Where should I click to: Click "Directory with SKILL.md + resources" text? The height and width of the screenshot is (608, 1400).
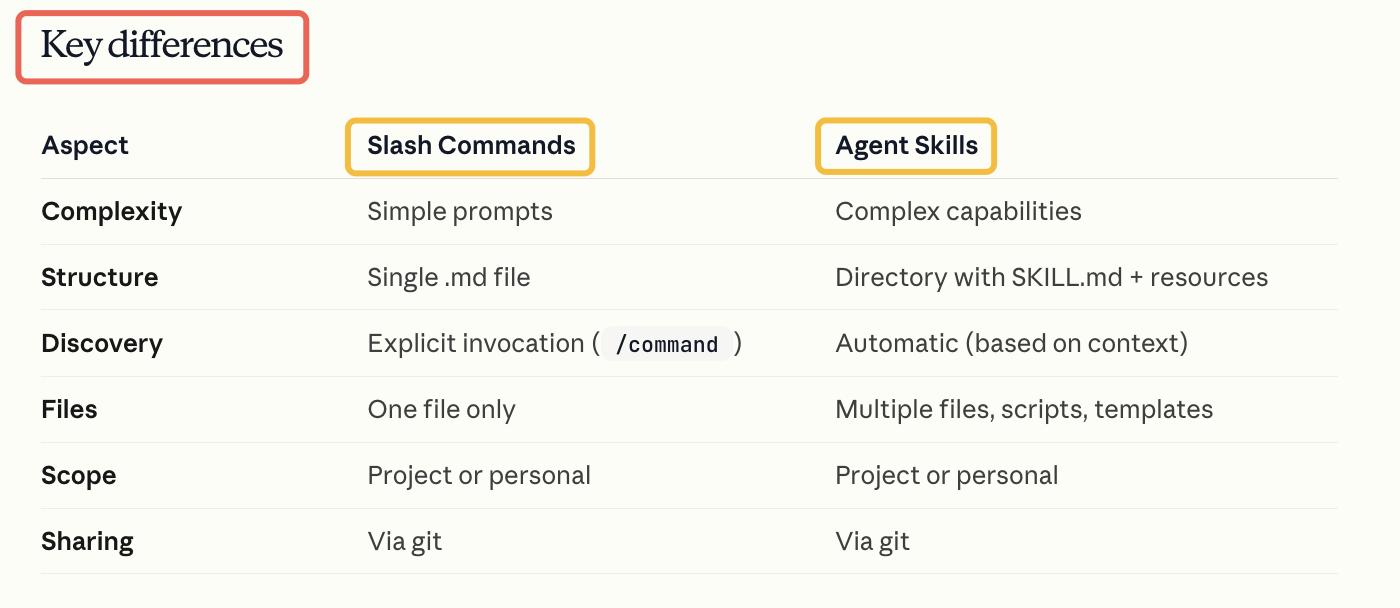tap(1051, 278)
